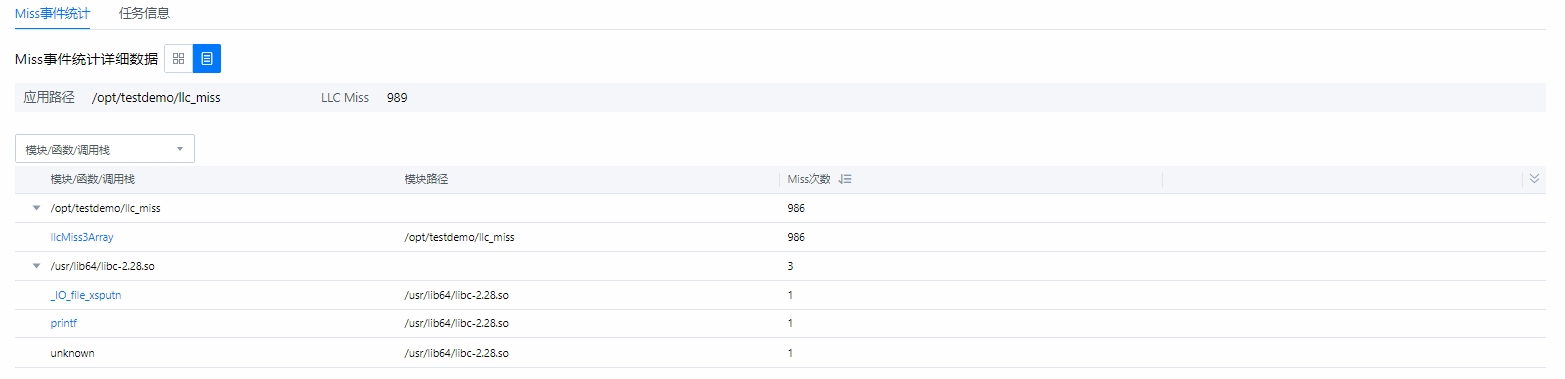This screenshot has width=1565, height=379.
Task: Select module path cell of llcMiss3Array row
Action: 459,238
